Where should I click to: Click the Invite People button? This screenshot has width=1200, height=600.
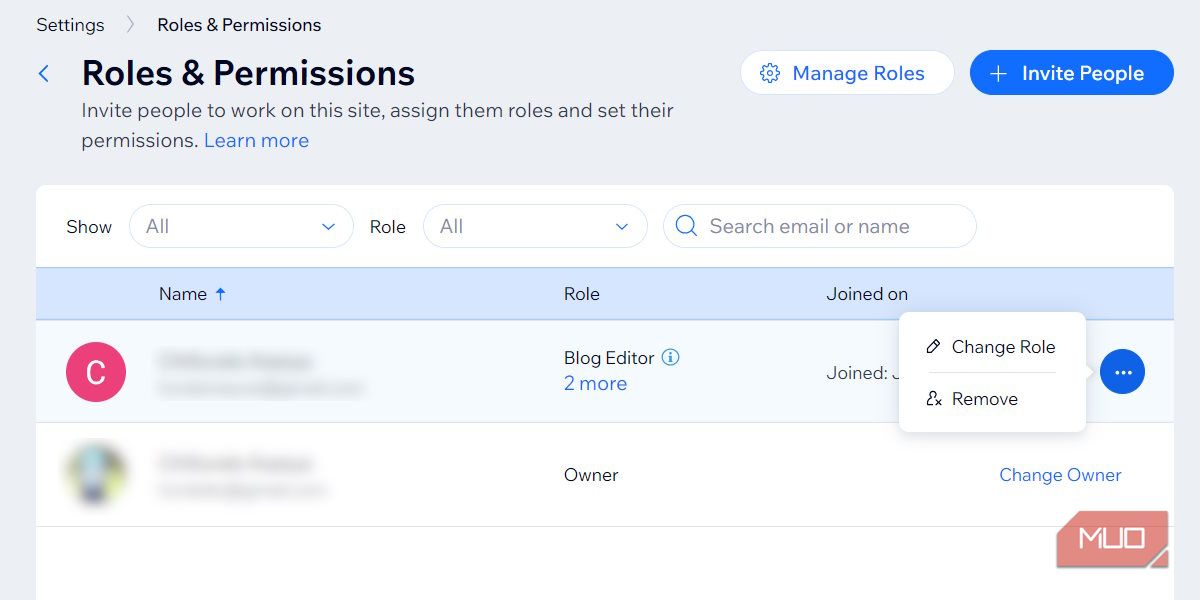click(x=1071, y=73)
